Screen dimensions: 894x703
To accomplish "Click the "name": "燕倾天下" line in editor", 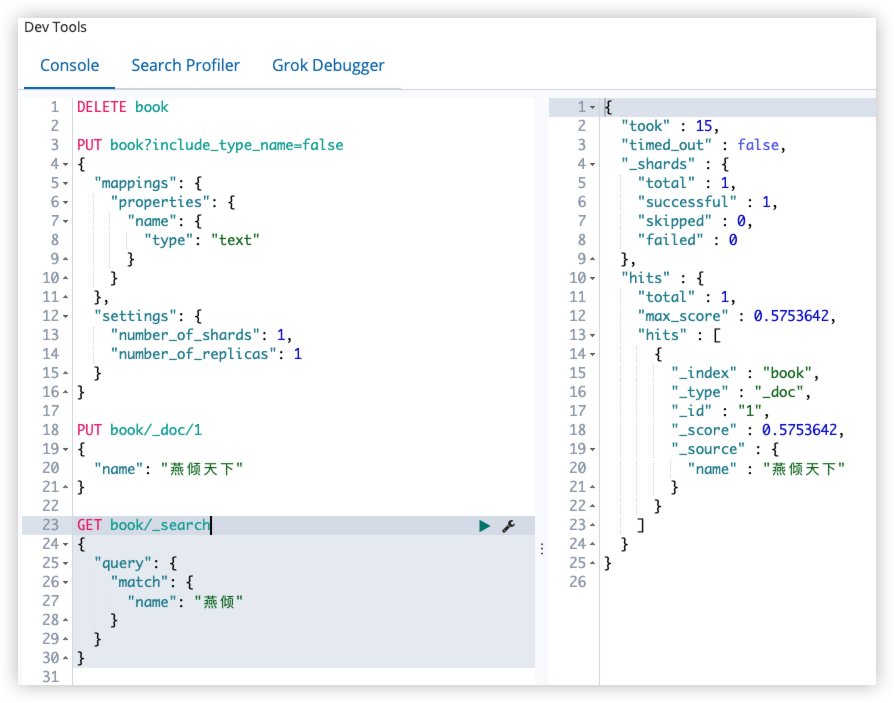I will pos(169,469).
